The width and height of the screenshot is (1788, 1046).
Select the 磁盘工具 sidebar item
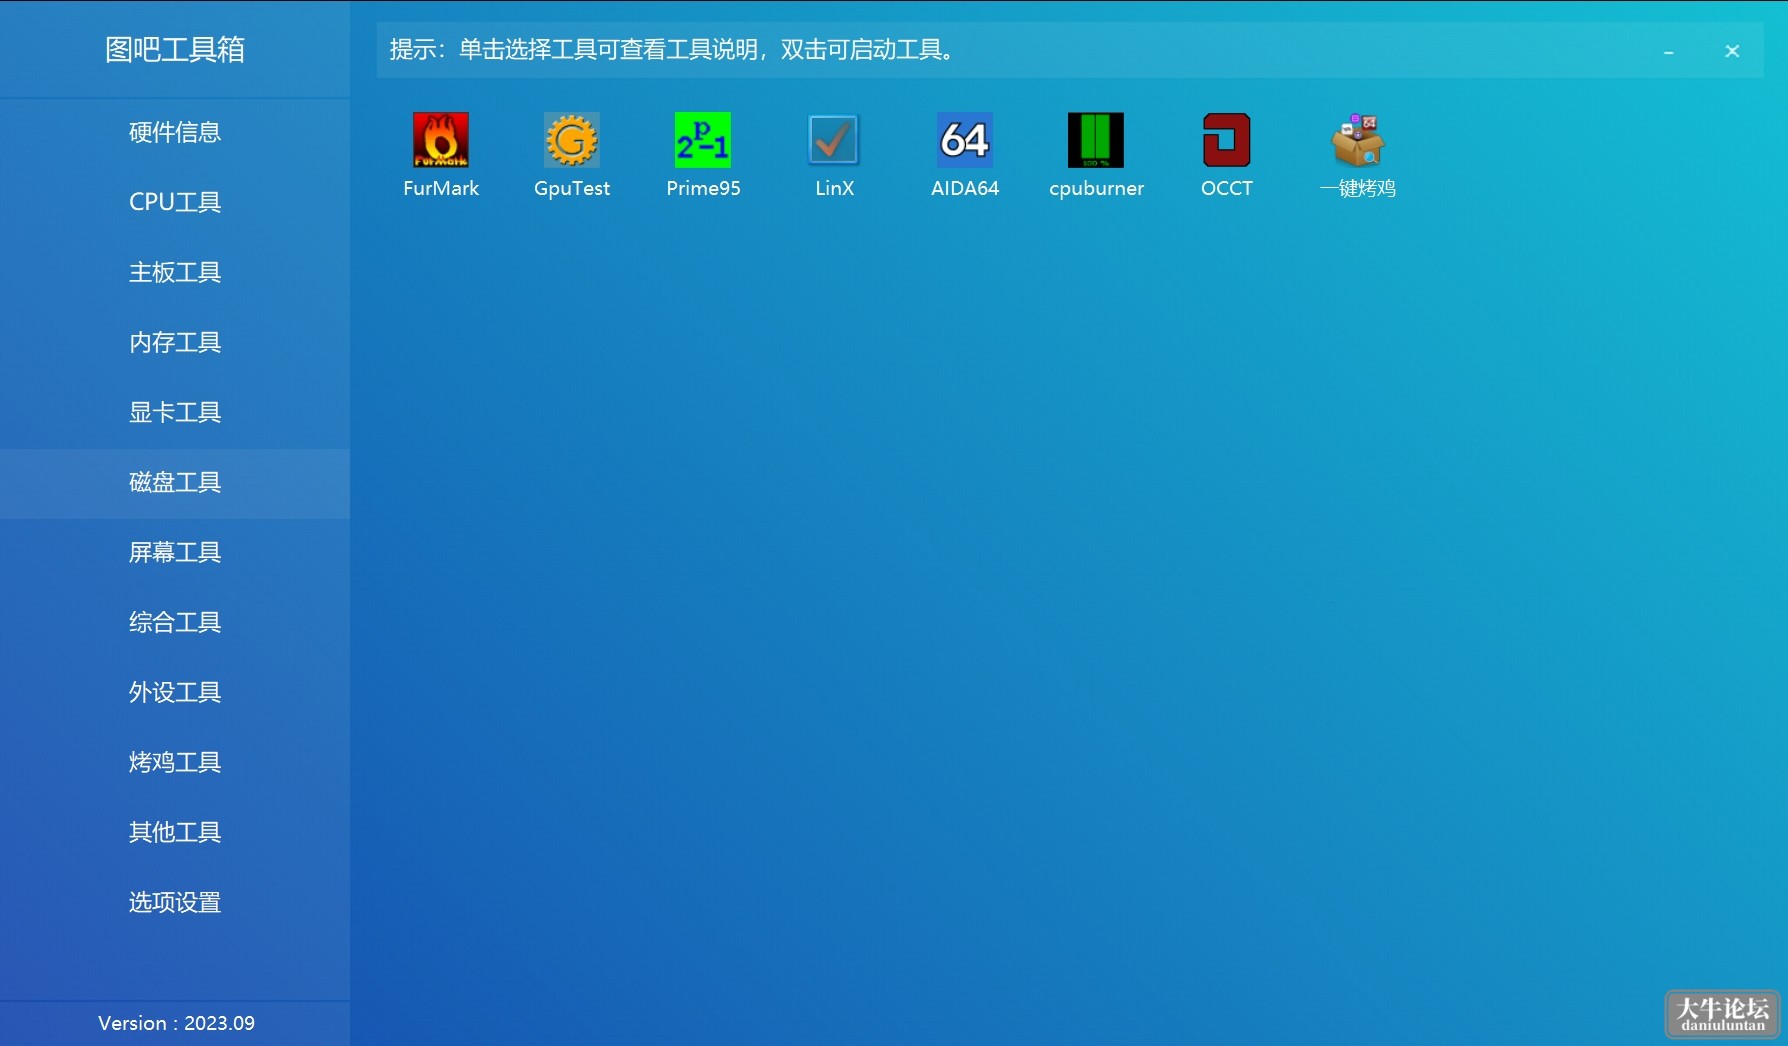[x=175, y=483]
